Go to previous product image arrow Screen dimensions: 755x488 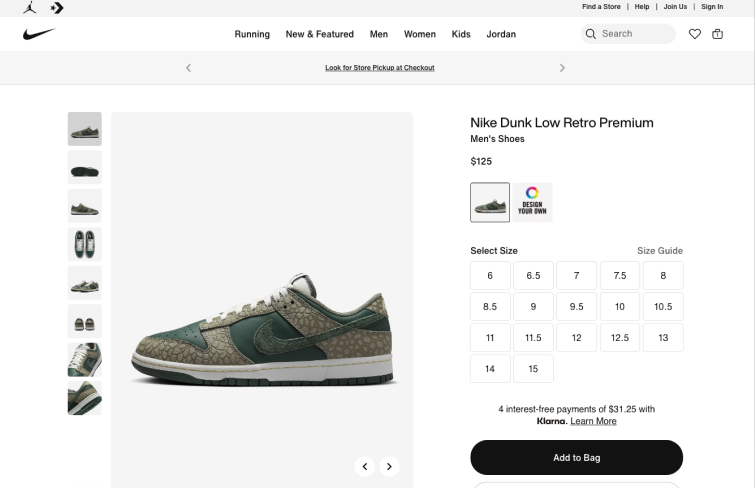point(365,466)
